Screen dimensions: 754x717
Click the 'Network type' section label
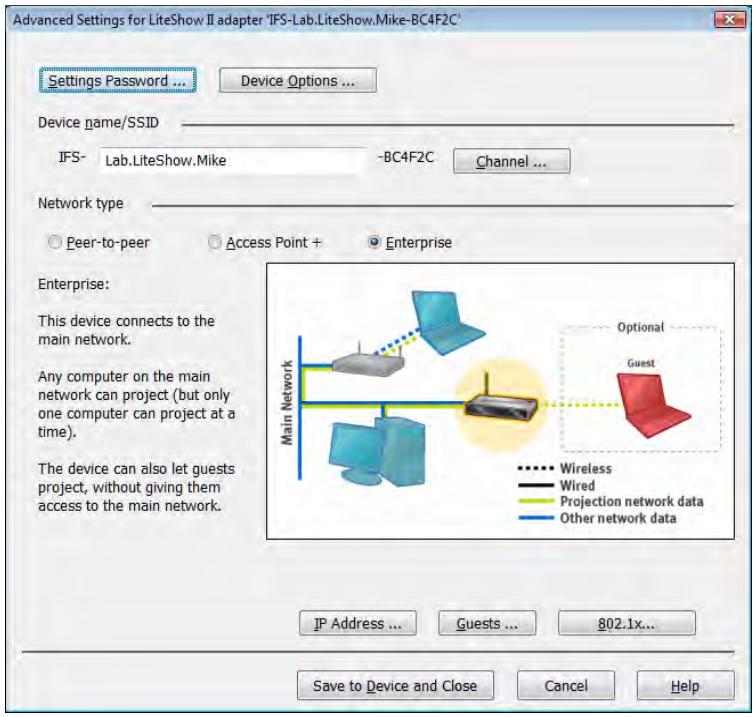pos(80,203)
